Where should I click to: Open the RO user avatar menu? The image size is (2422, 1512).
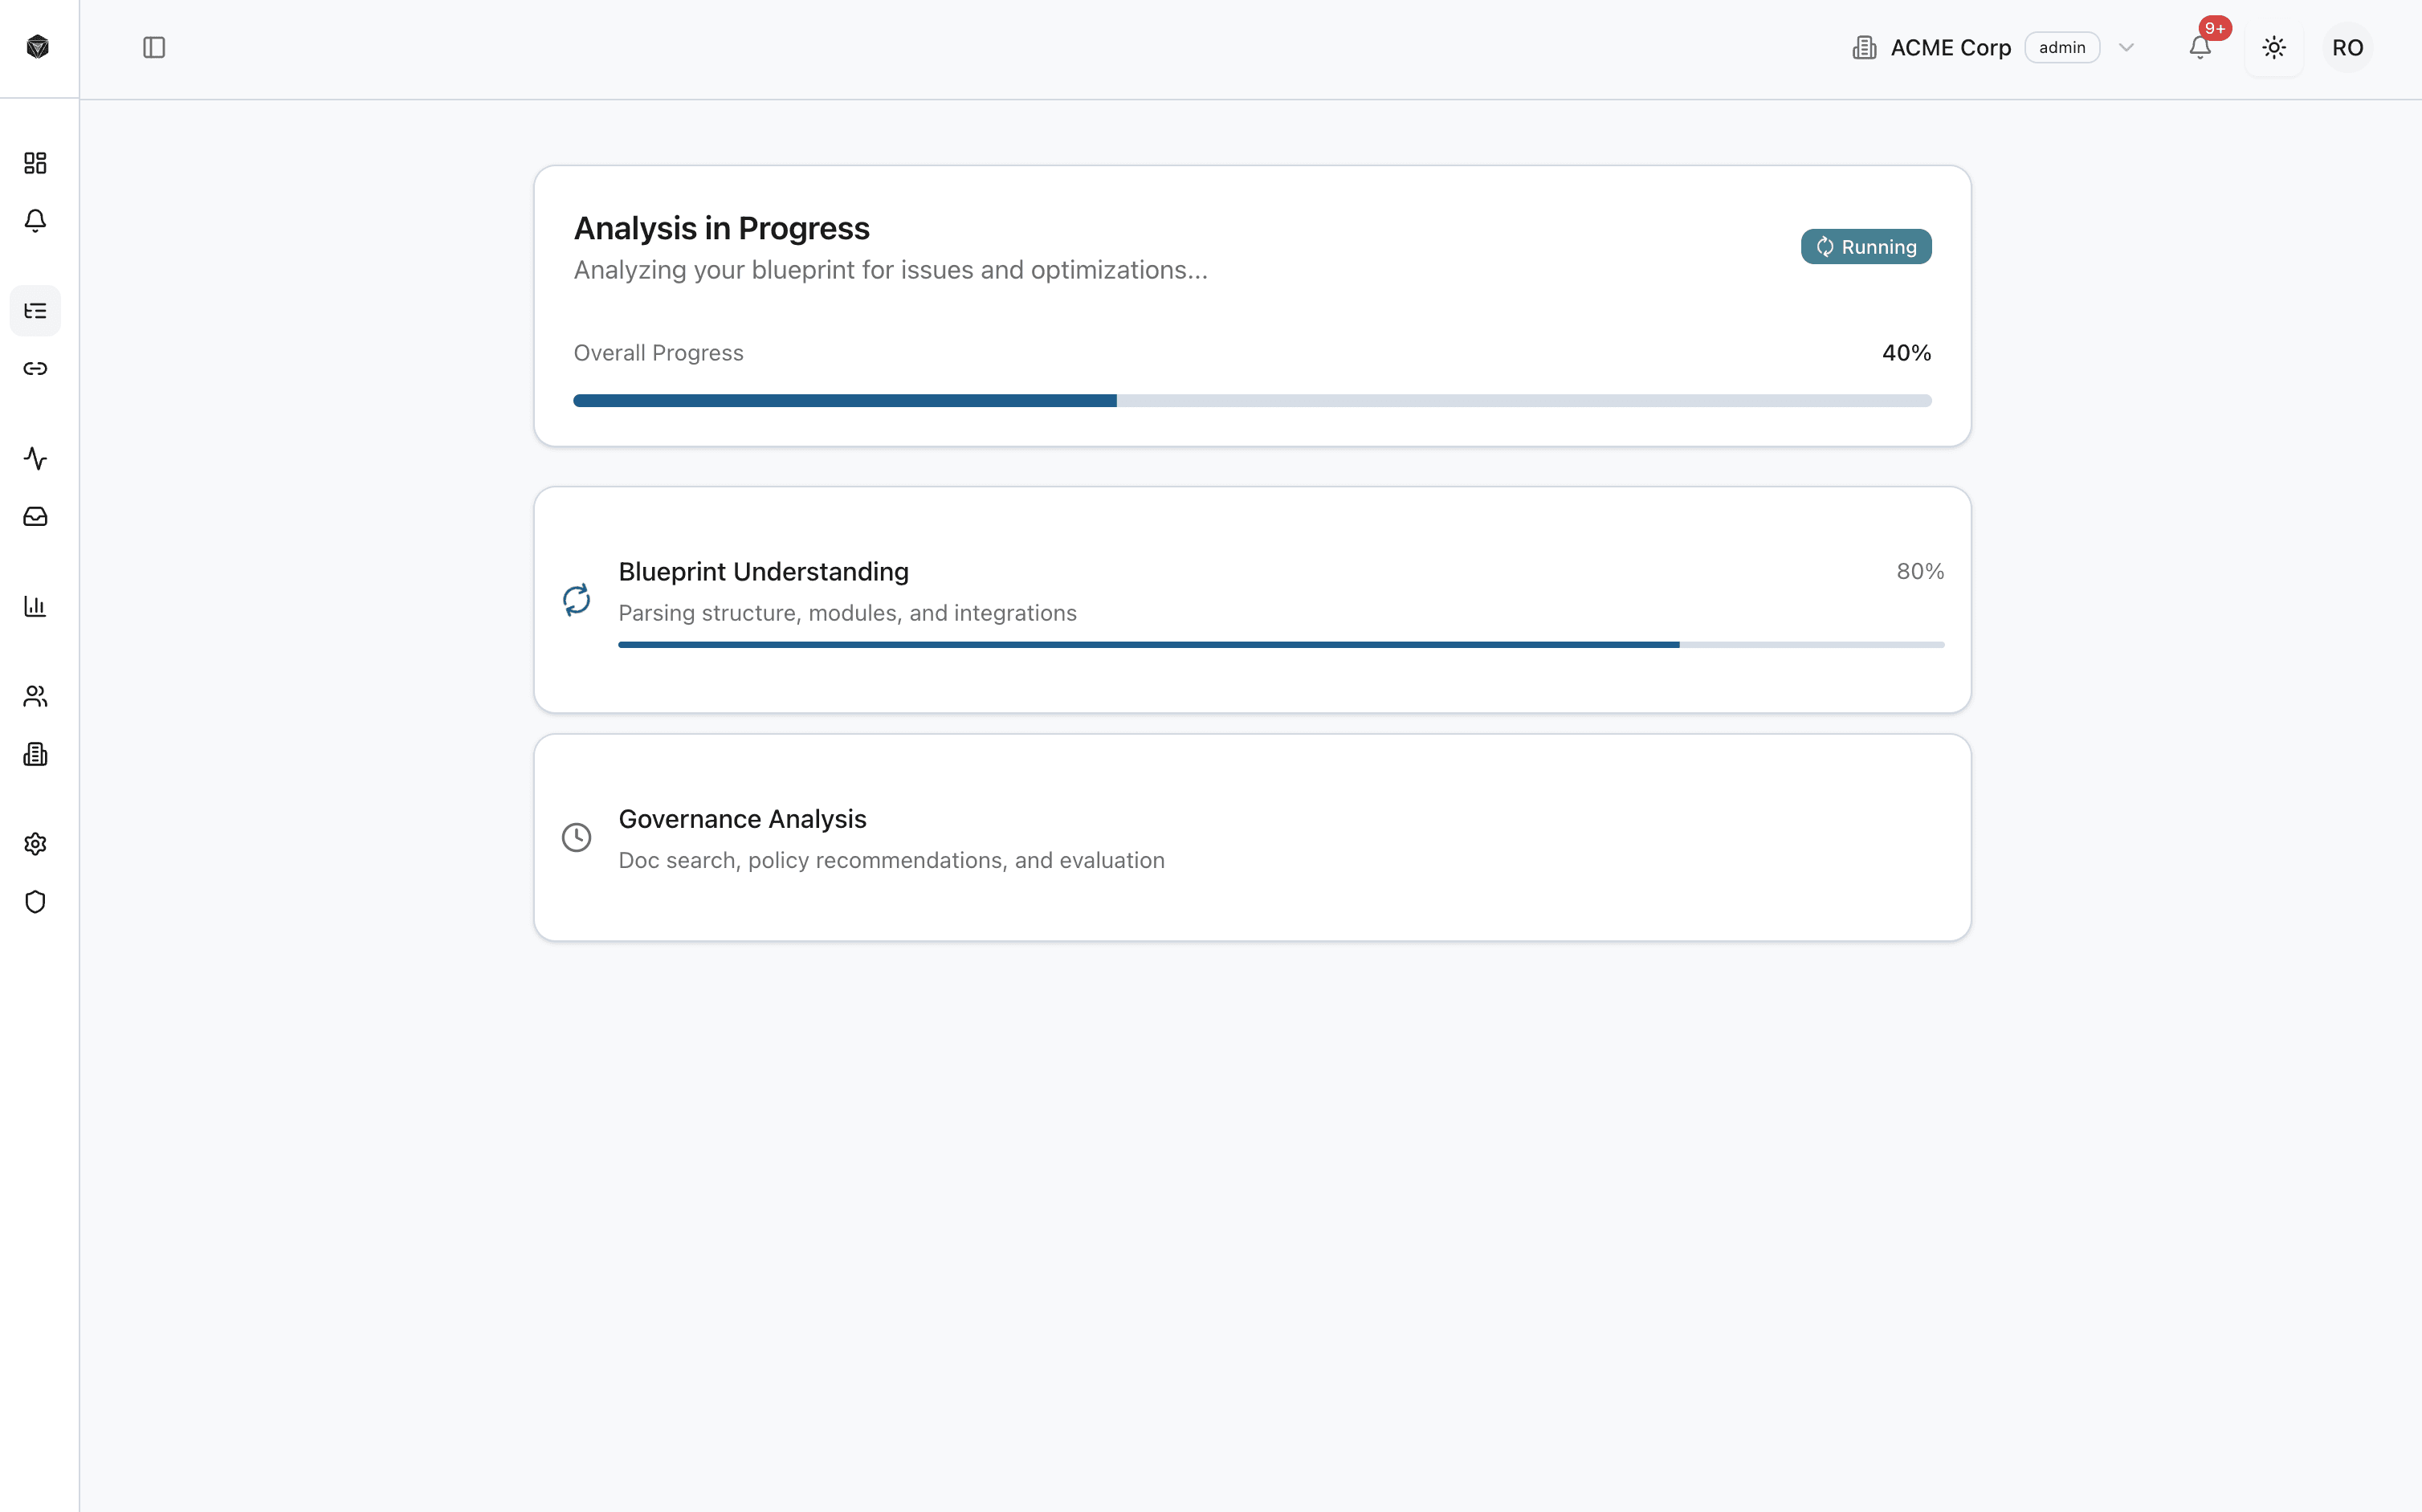click(x=2347, y=47)
